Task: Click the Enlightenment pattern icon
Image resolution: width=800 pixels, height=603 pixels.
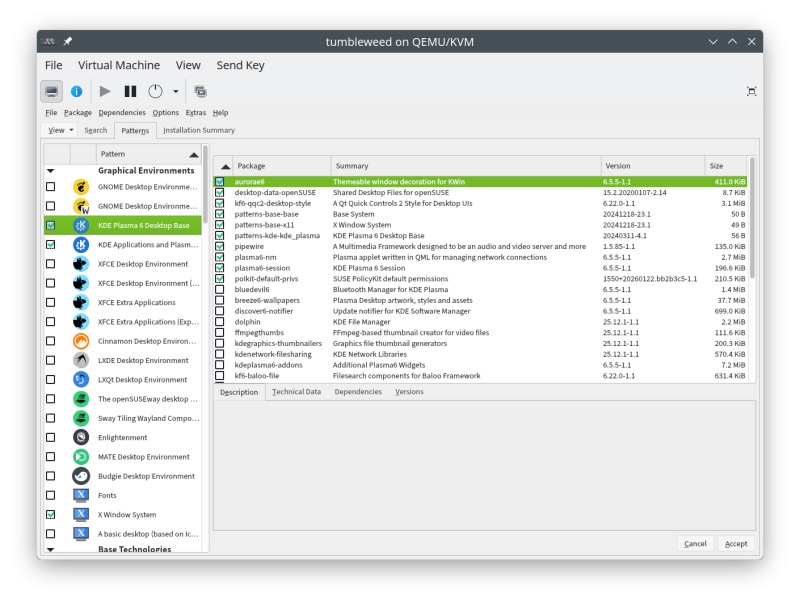Action: [81, 438]
